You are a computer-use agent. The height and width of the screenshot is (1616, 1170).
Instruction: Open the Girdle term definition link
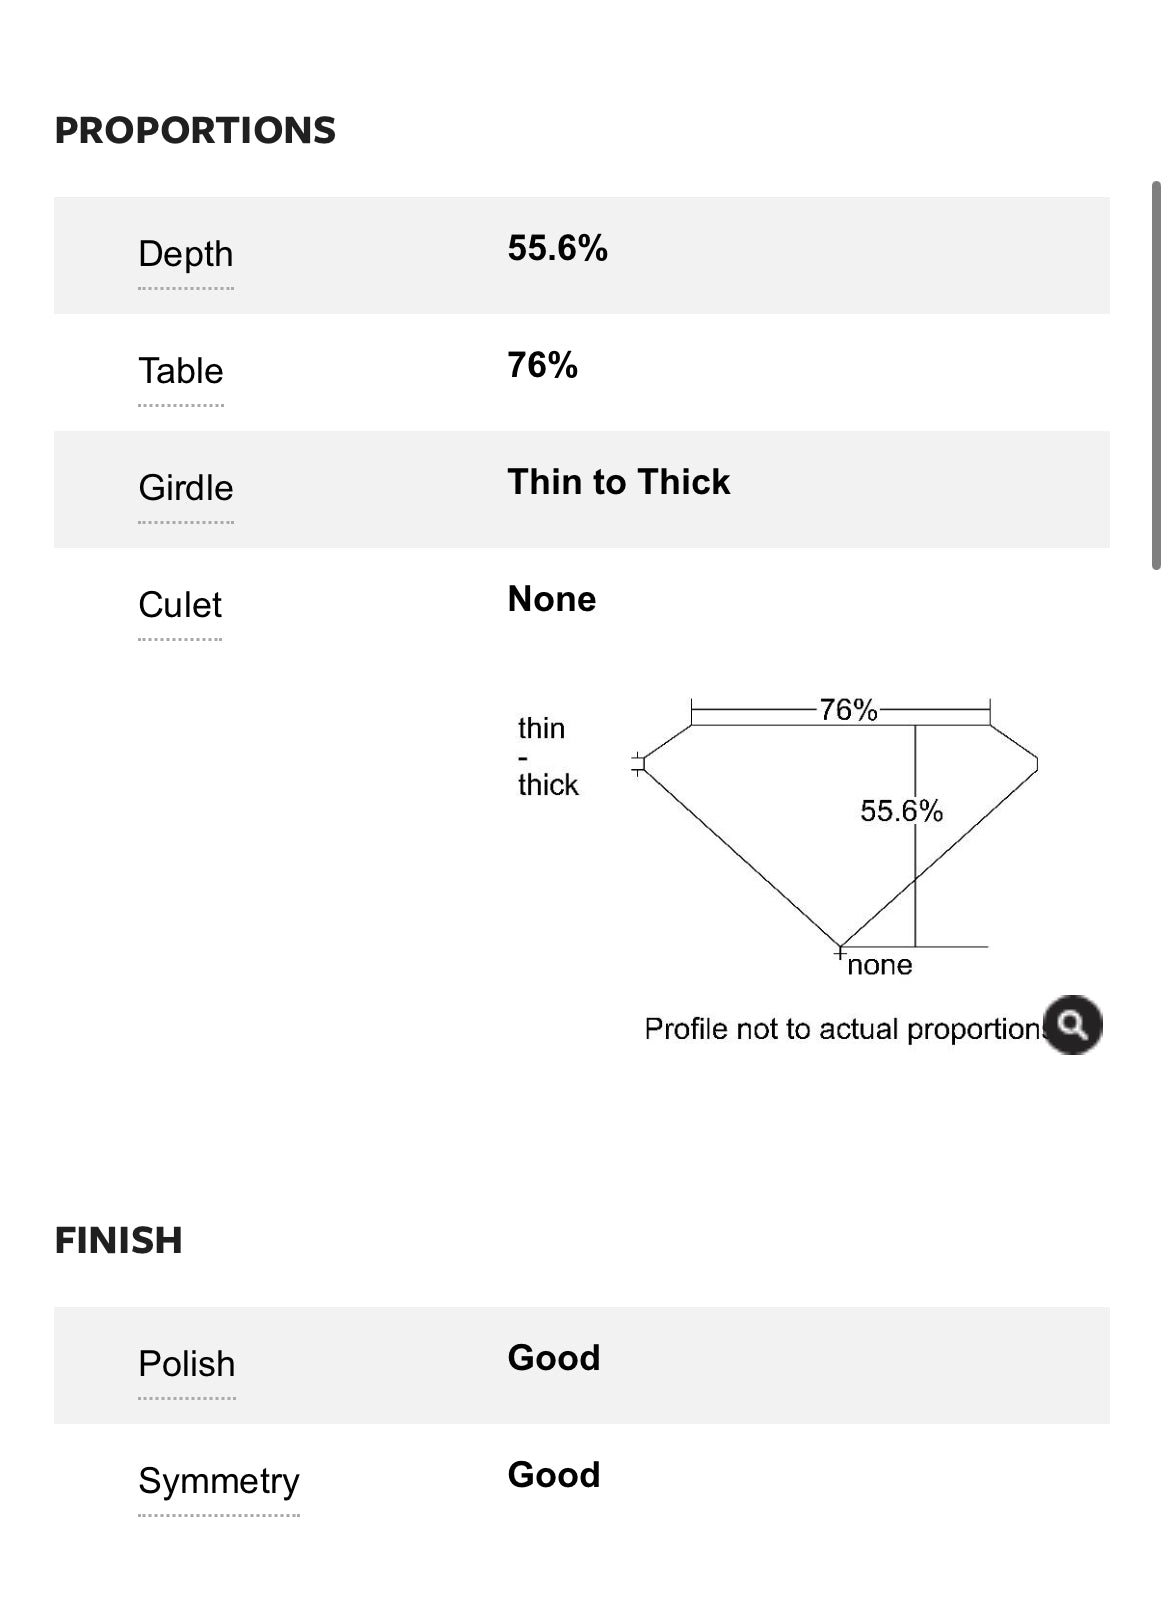[x=186, y=488]
